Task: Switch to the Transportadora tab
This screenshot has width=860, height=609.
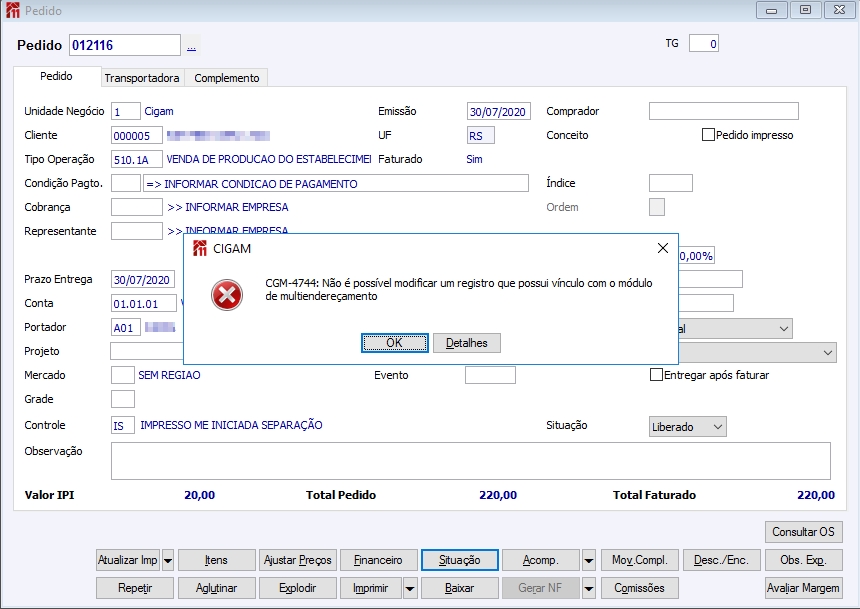Action: (142, 78)
